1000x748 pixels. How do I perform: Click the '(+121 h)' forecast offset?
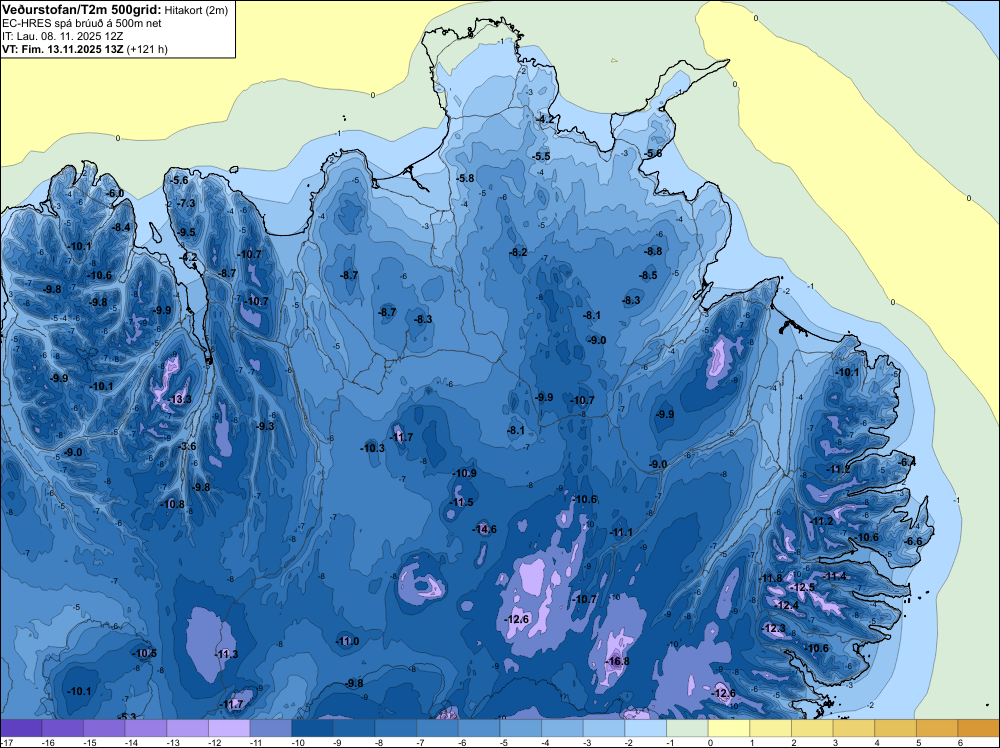[x=147, y=49]
